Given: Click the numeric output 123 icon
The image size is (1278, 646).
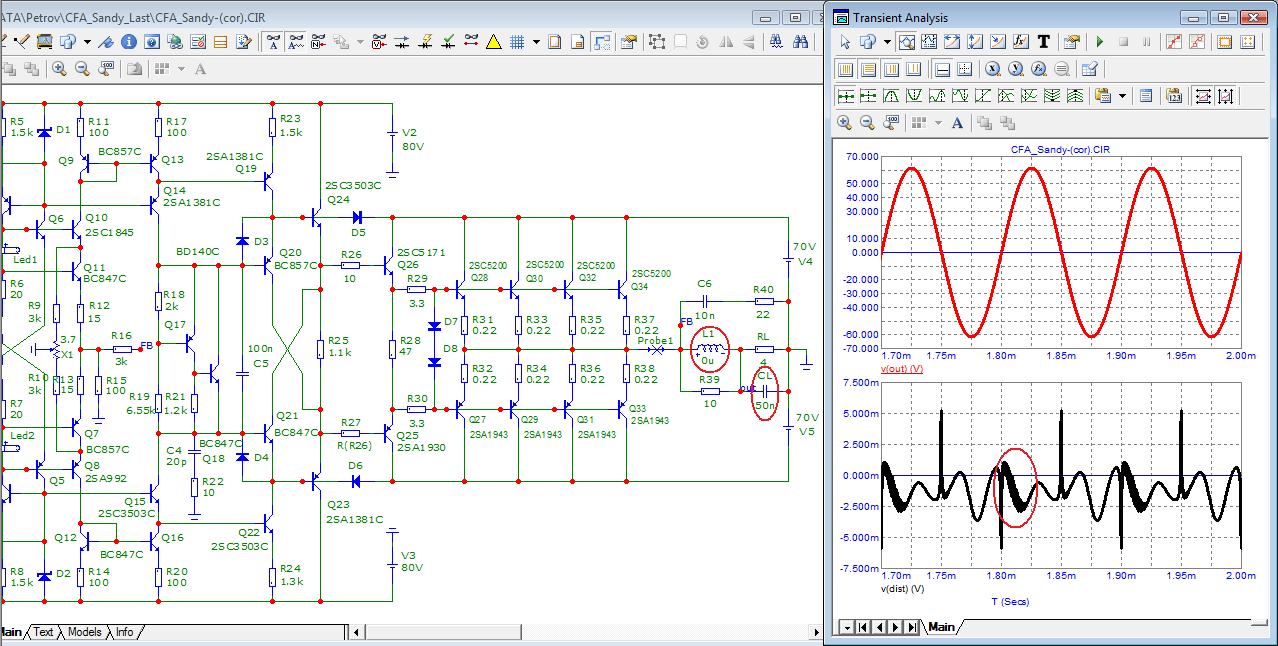Looking at the screenshot, I should (x=1174, y=95).
